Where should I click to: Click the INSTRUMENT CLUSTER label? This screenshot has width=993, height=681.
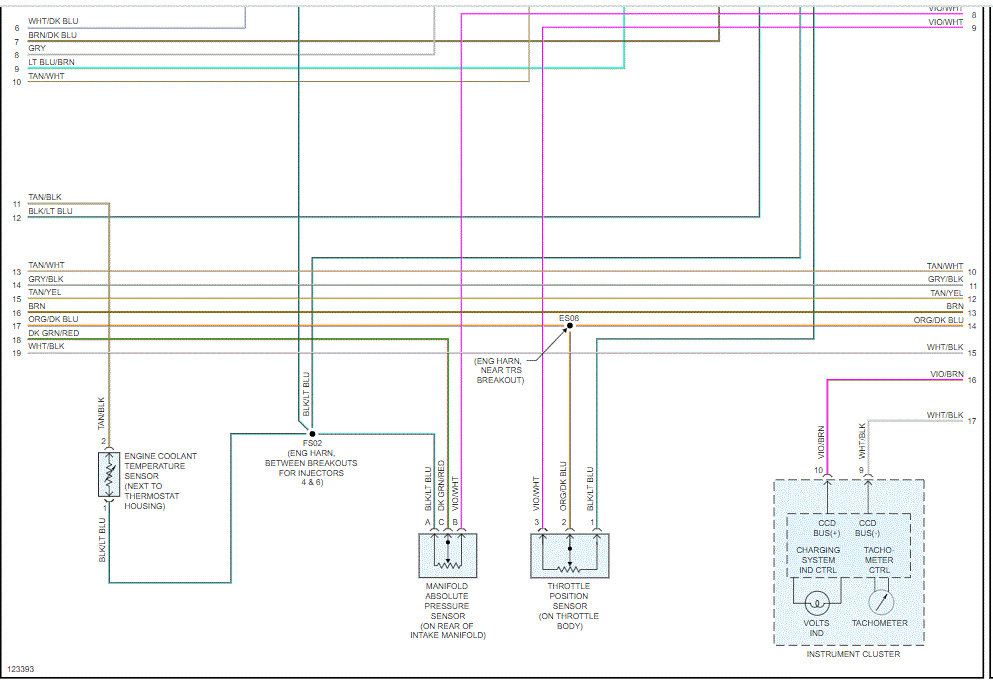[853, 654]
